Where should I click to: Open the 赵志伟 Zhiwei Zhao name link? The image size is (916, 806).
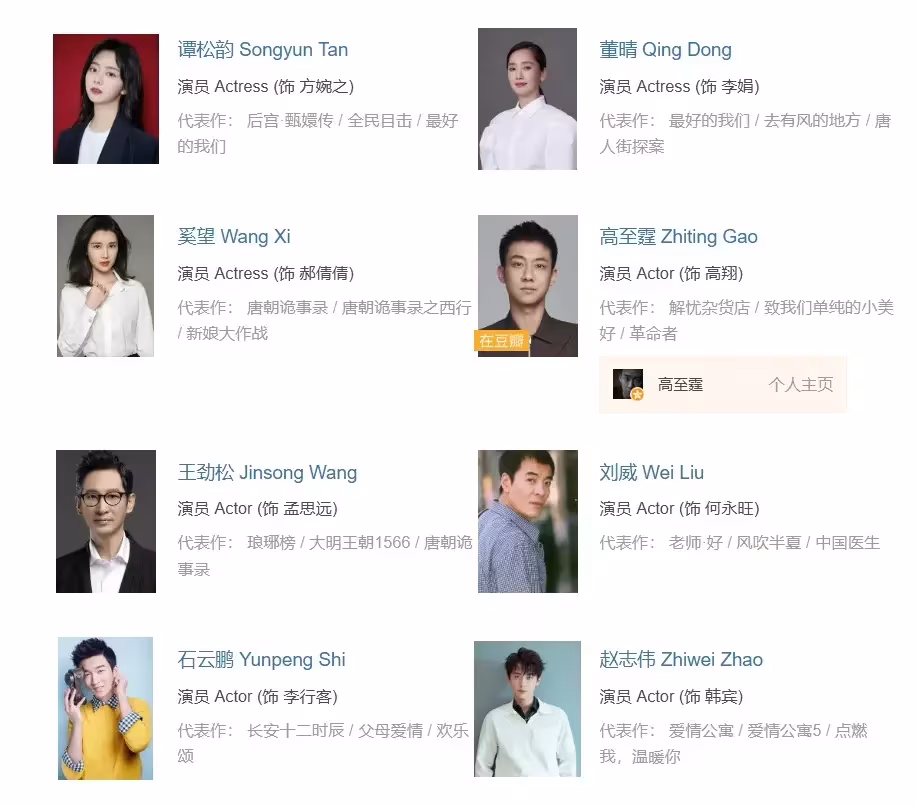click(681, 659)
